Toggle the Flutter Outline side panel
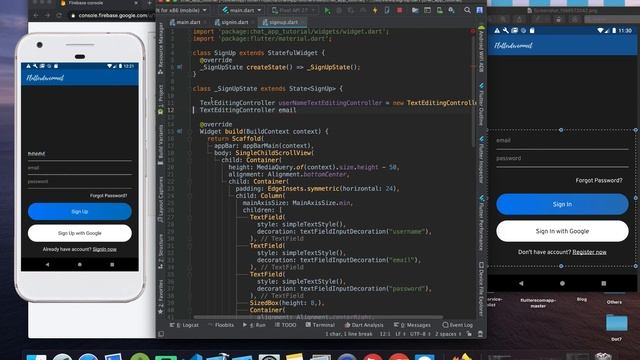This screenshot has height=360, width=640. coord(482,104)
